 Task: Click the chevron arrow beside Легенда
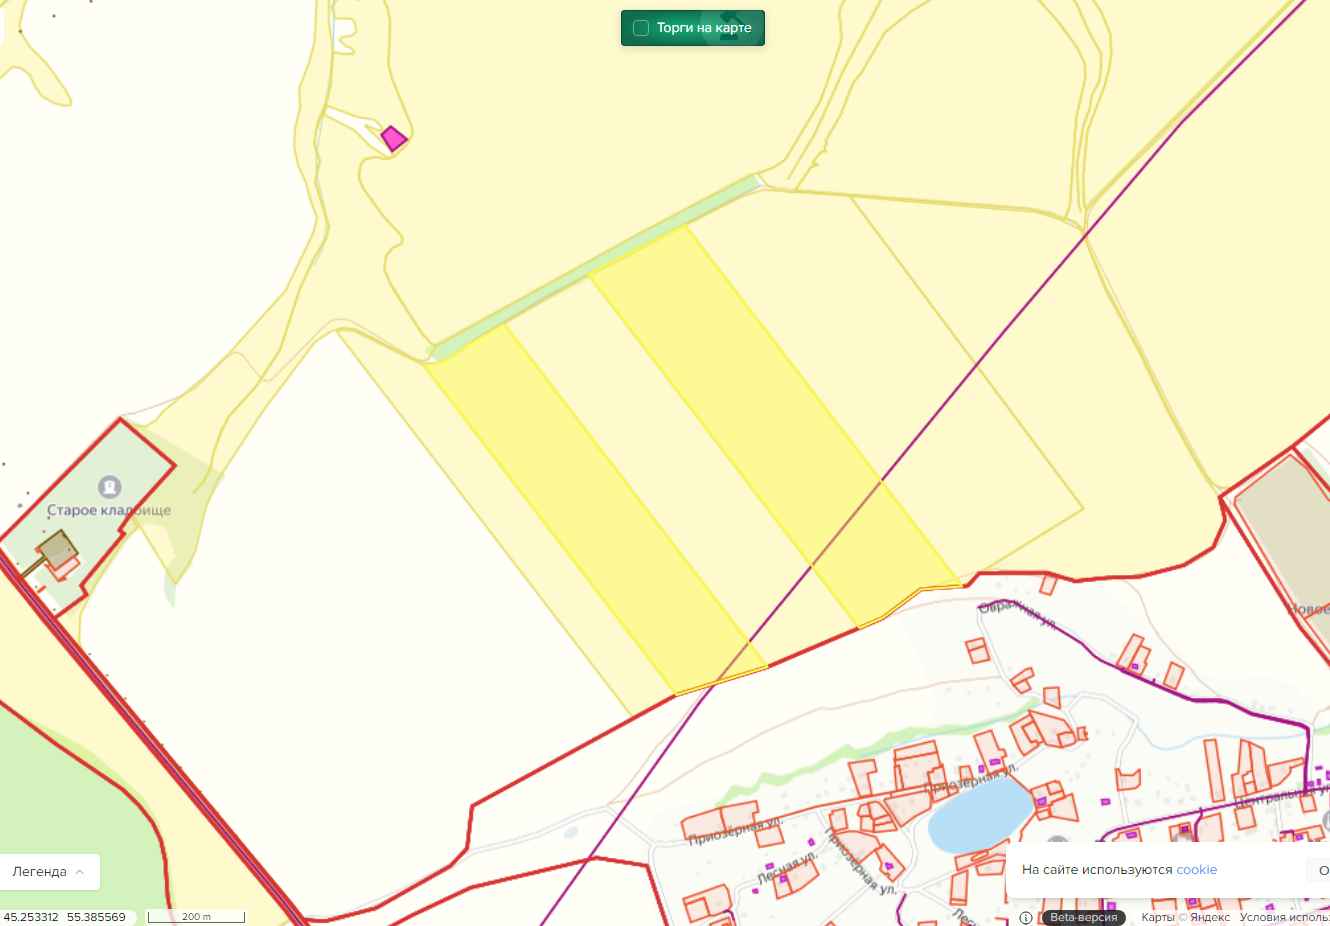click(80, 871)
